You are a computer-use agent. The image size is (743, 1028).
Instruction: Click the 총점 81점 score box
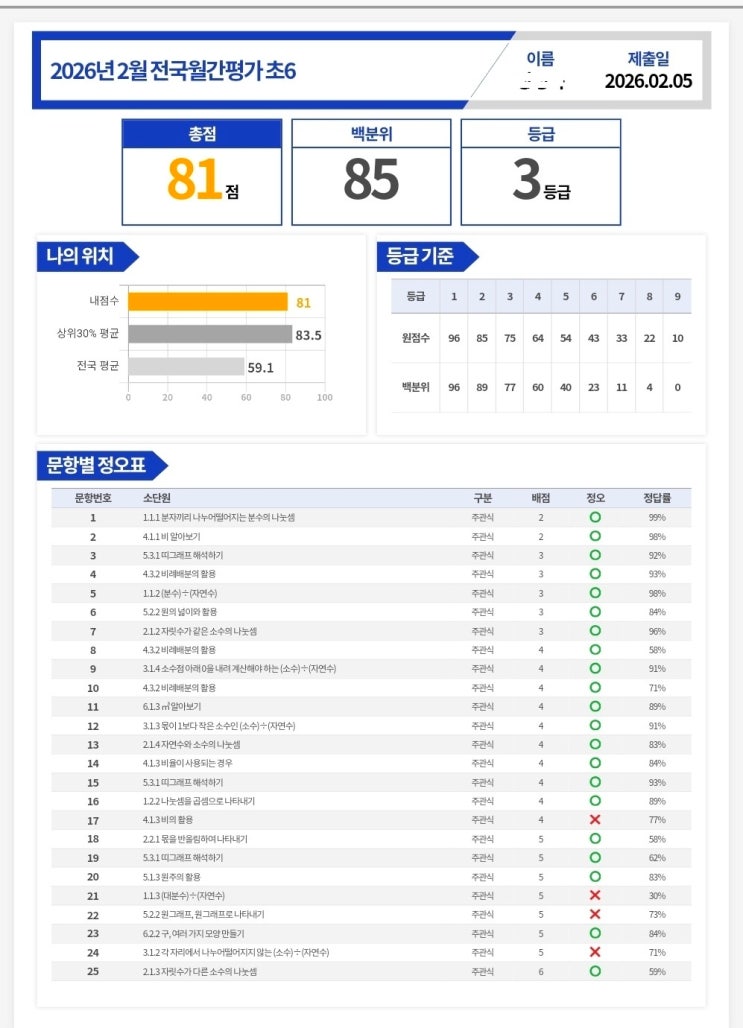[202, 172]
